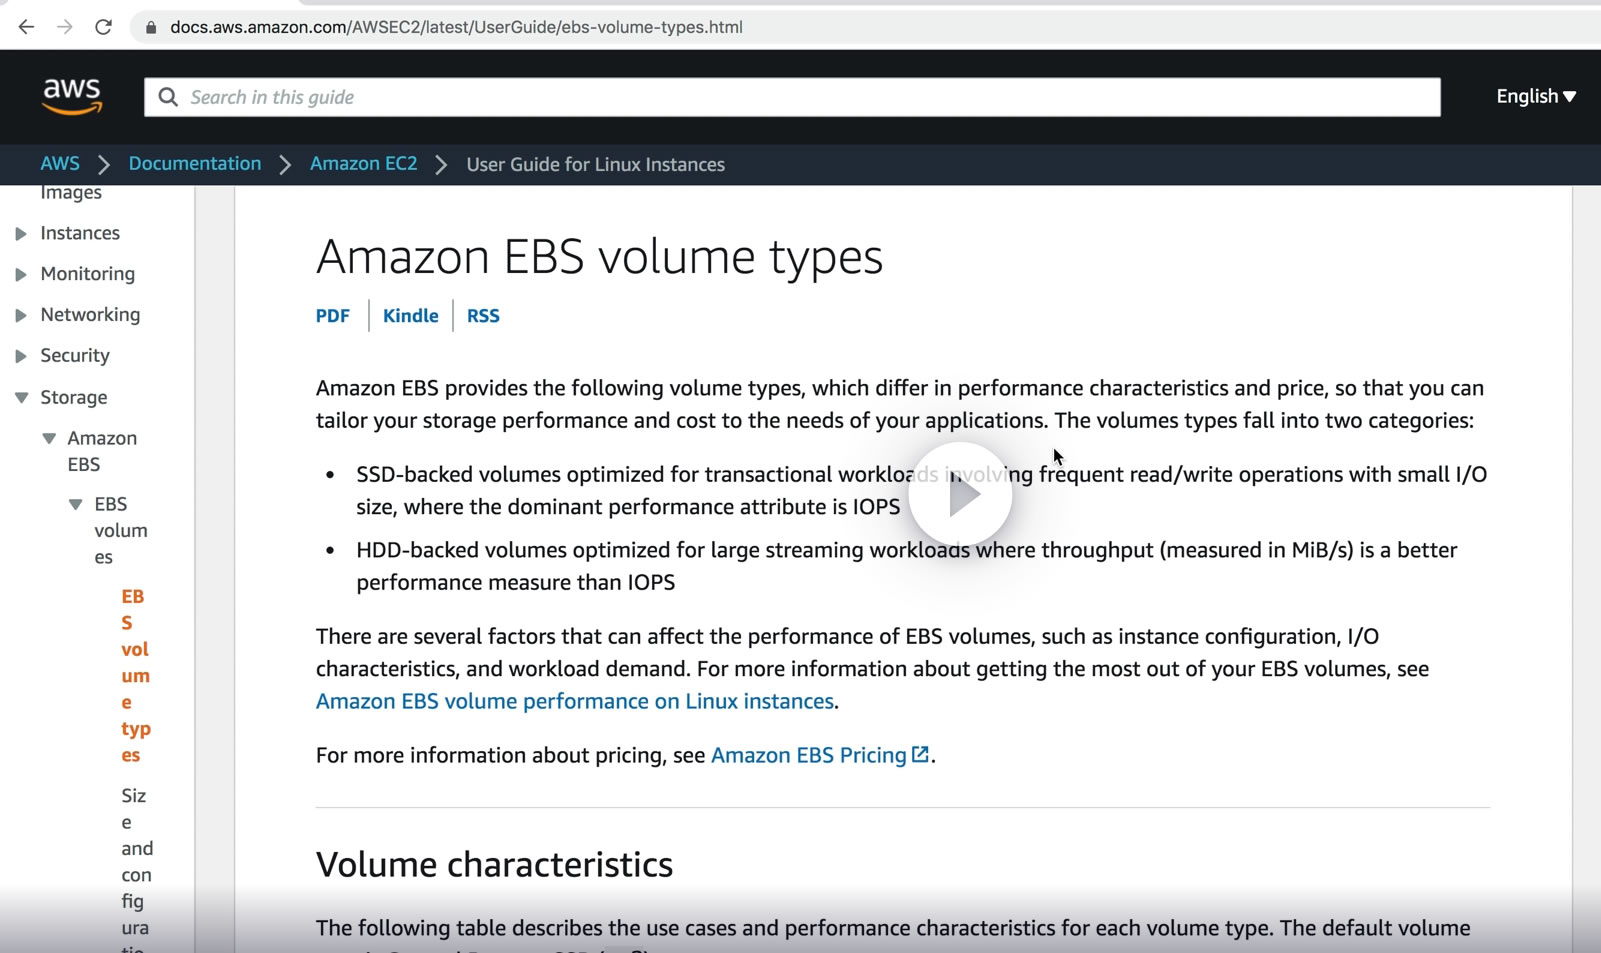Go to Amazon EC2 breadcrumb
This screenshot has height=953, width=1601.
363,164
